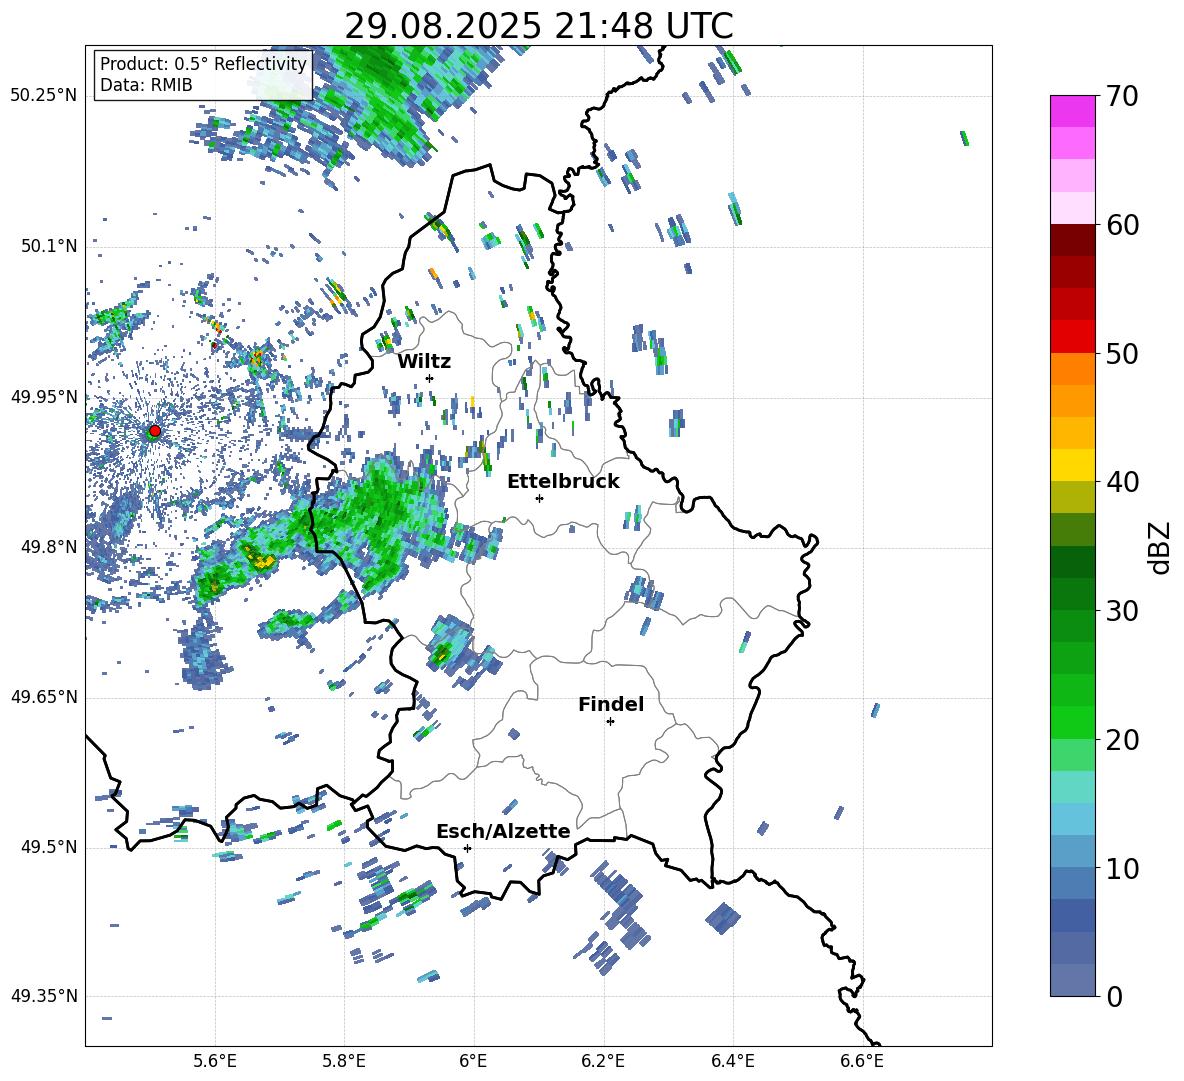The image size is (1184, 1081).
Task: Click the dBZ colorbar label
Action: 1159,547
